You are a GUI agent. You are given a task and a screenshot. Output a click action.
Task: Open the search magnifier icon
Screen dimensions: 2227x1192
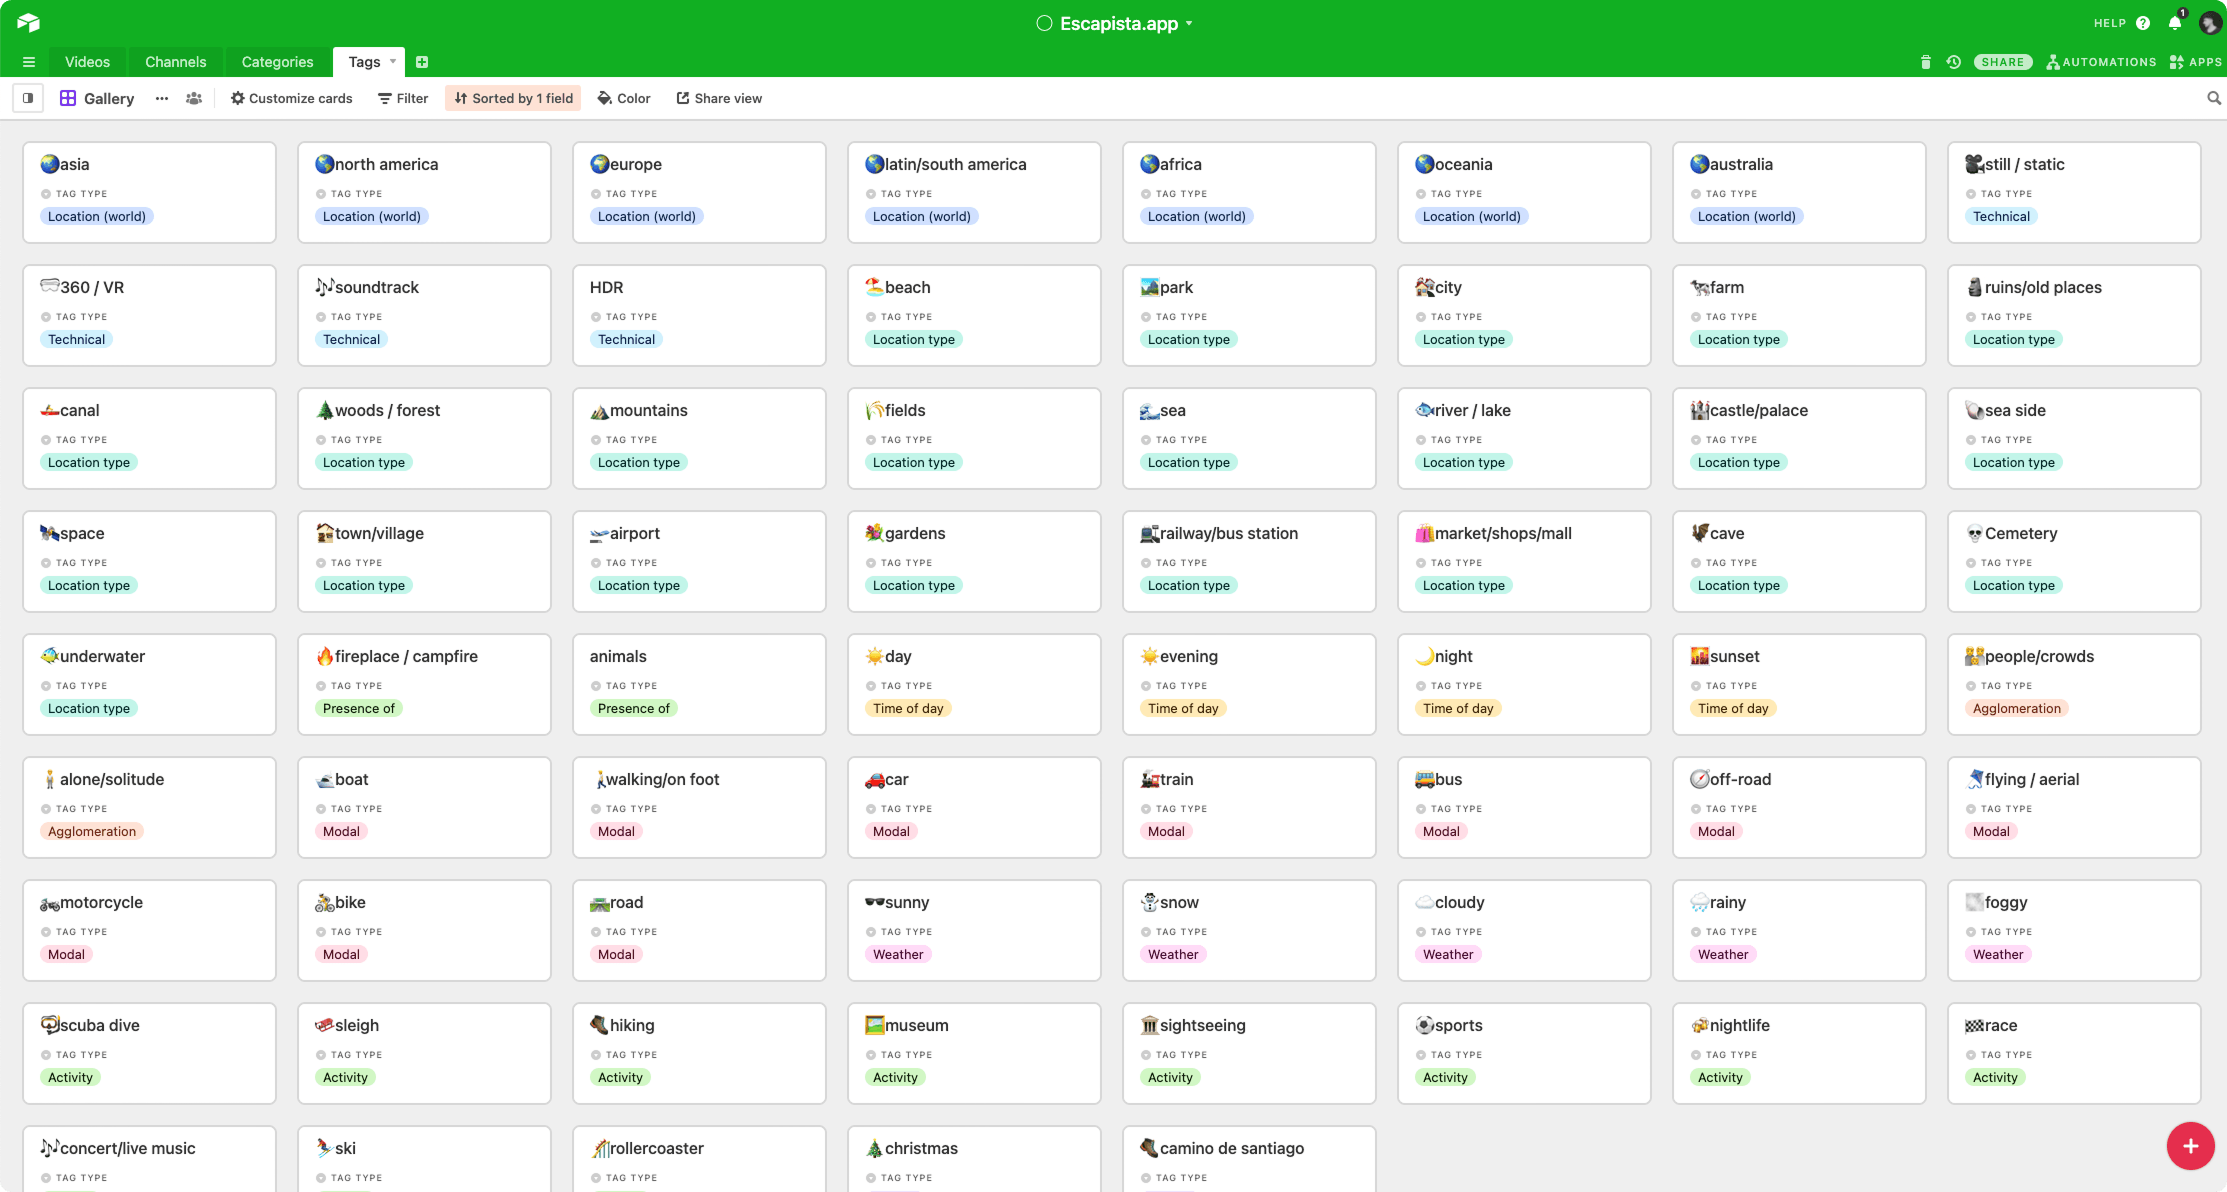[x=2213, y=98]
